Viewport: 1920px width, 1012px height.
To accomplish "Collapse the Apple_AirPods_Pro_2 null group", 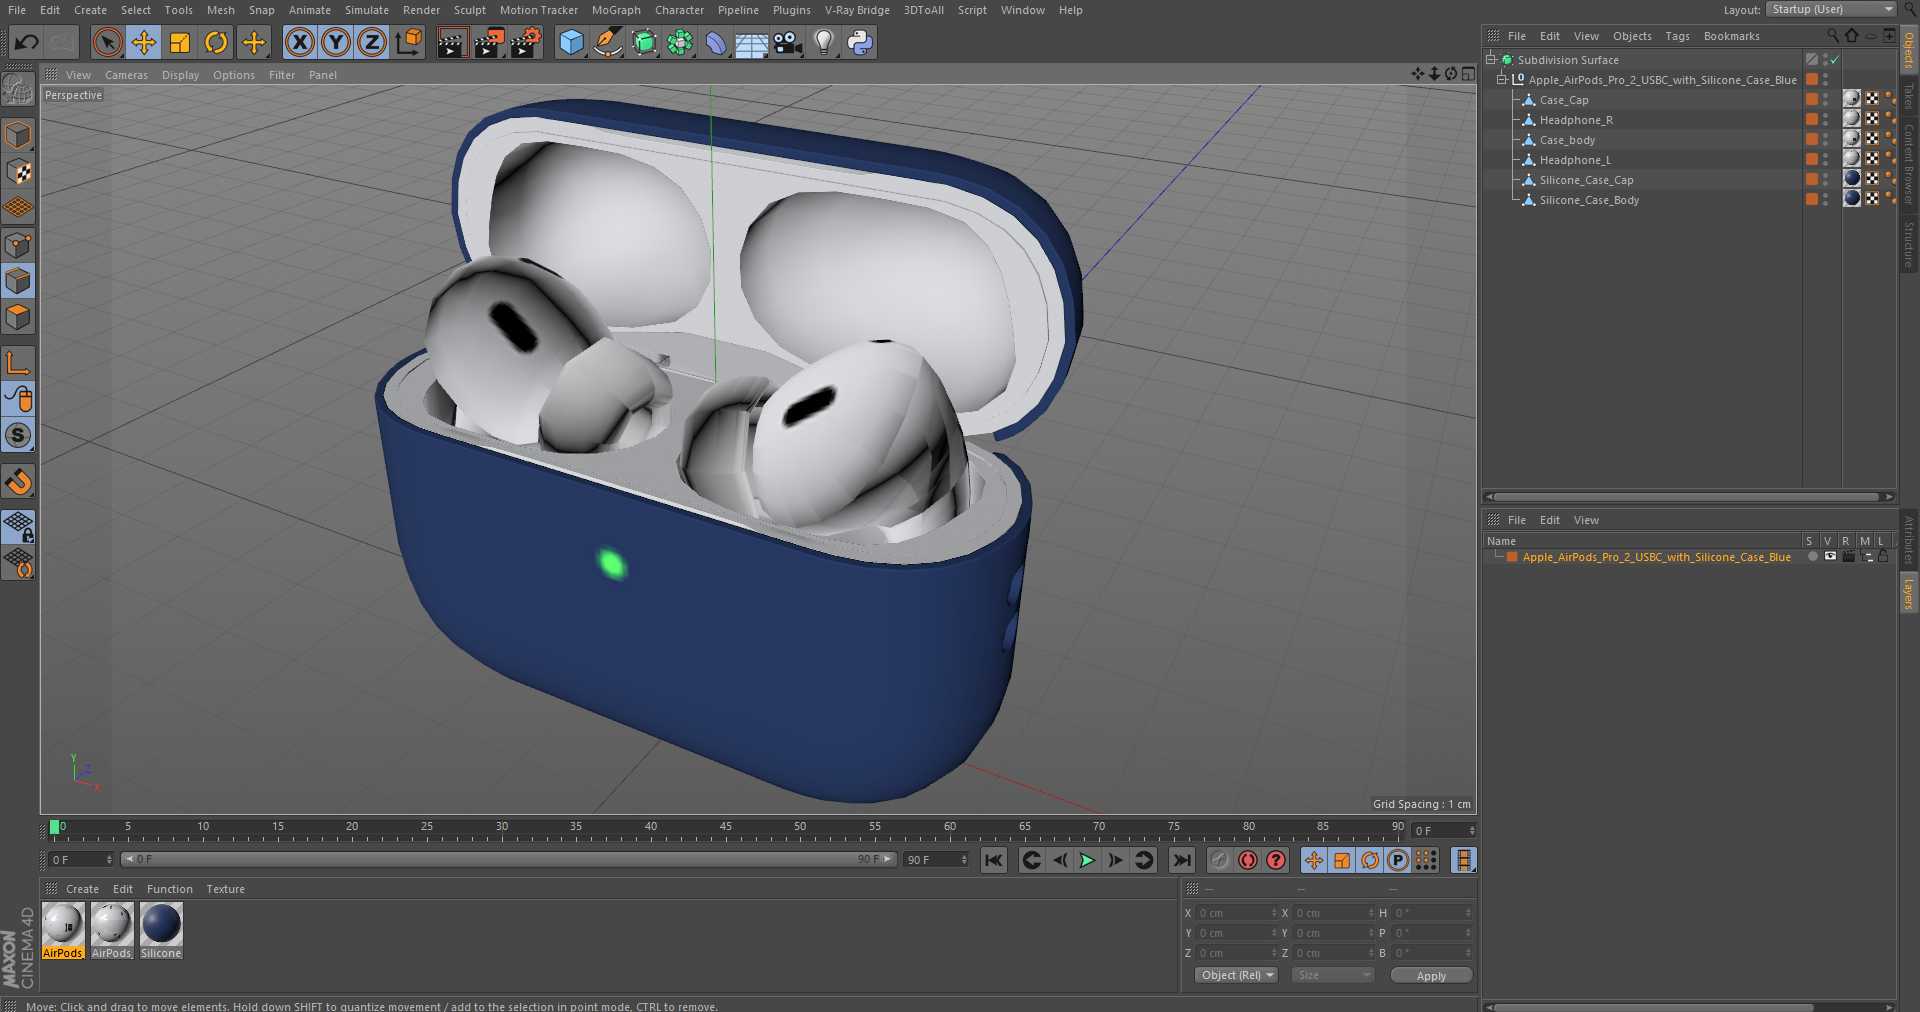I will pos(1501,80).
